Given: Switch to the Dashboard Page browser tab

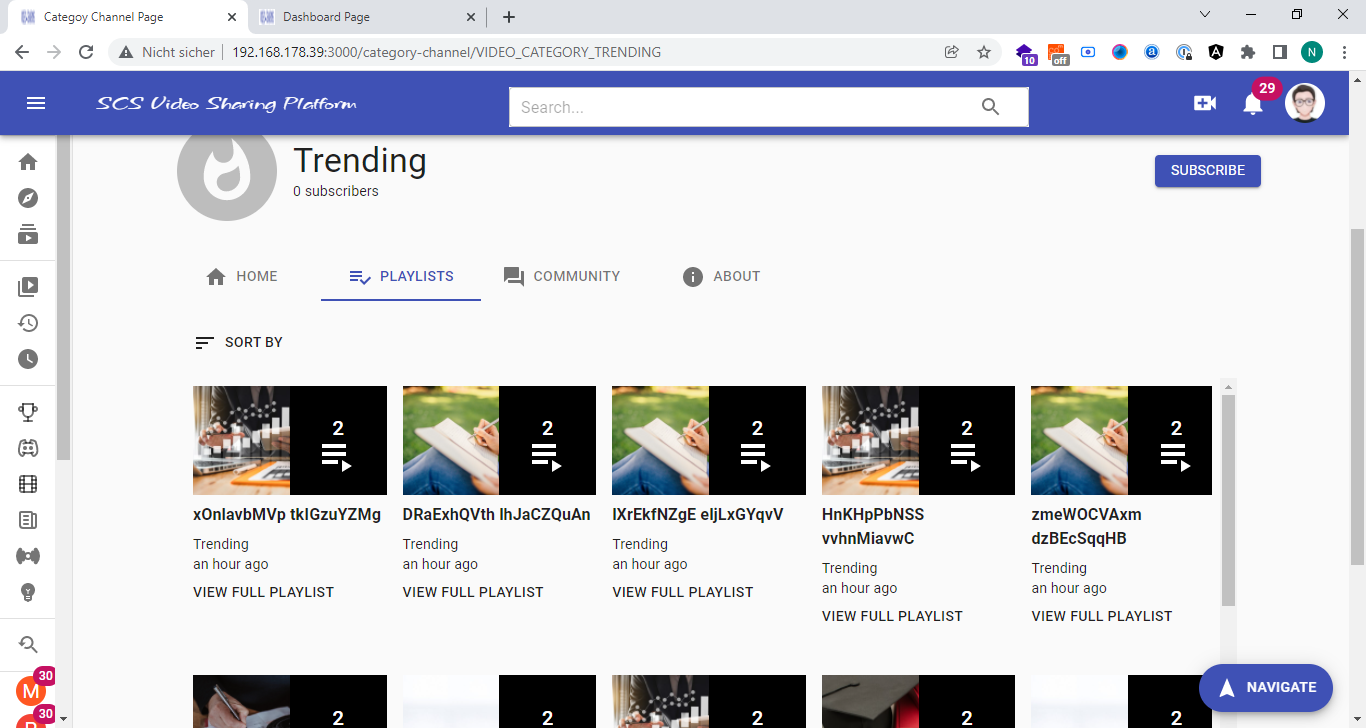Looking at the screenshot, I should coord(366,17).
